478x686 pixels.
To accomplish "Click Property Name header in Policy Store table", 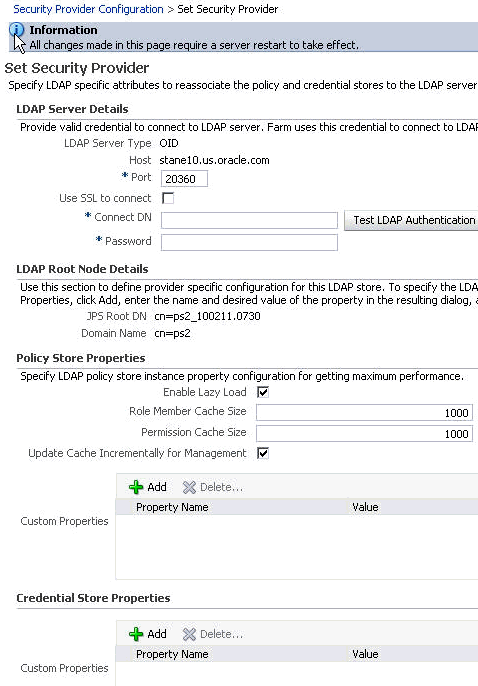I will pyautogui.click(x=172, y=507).
